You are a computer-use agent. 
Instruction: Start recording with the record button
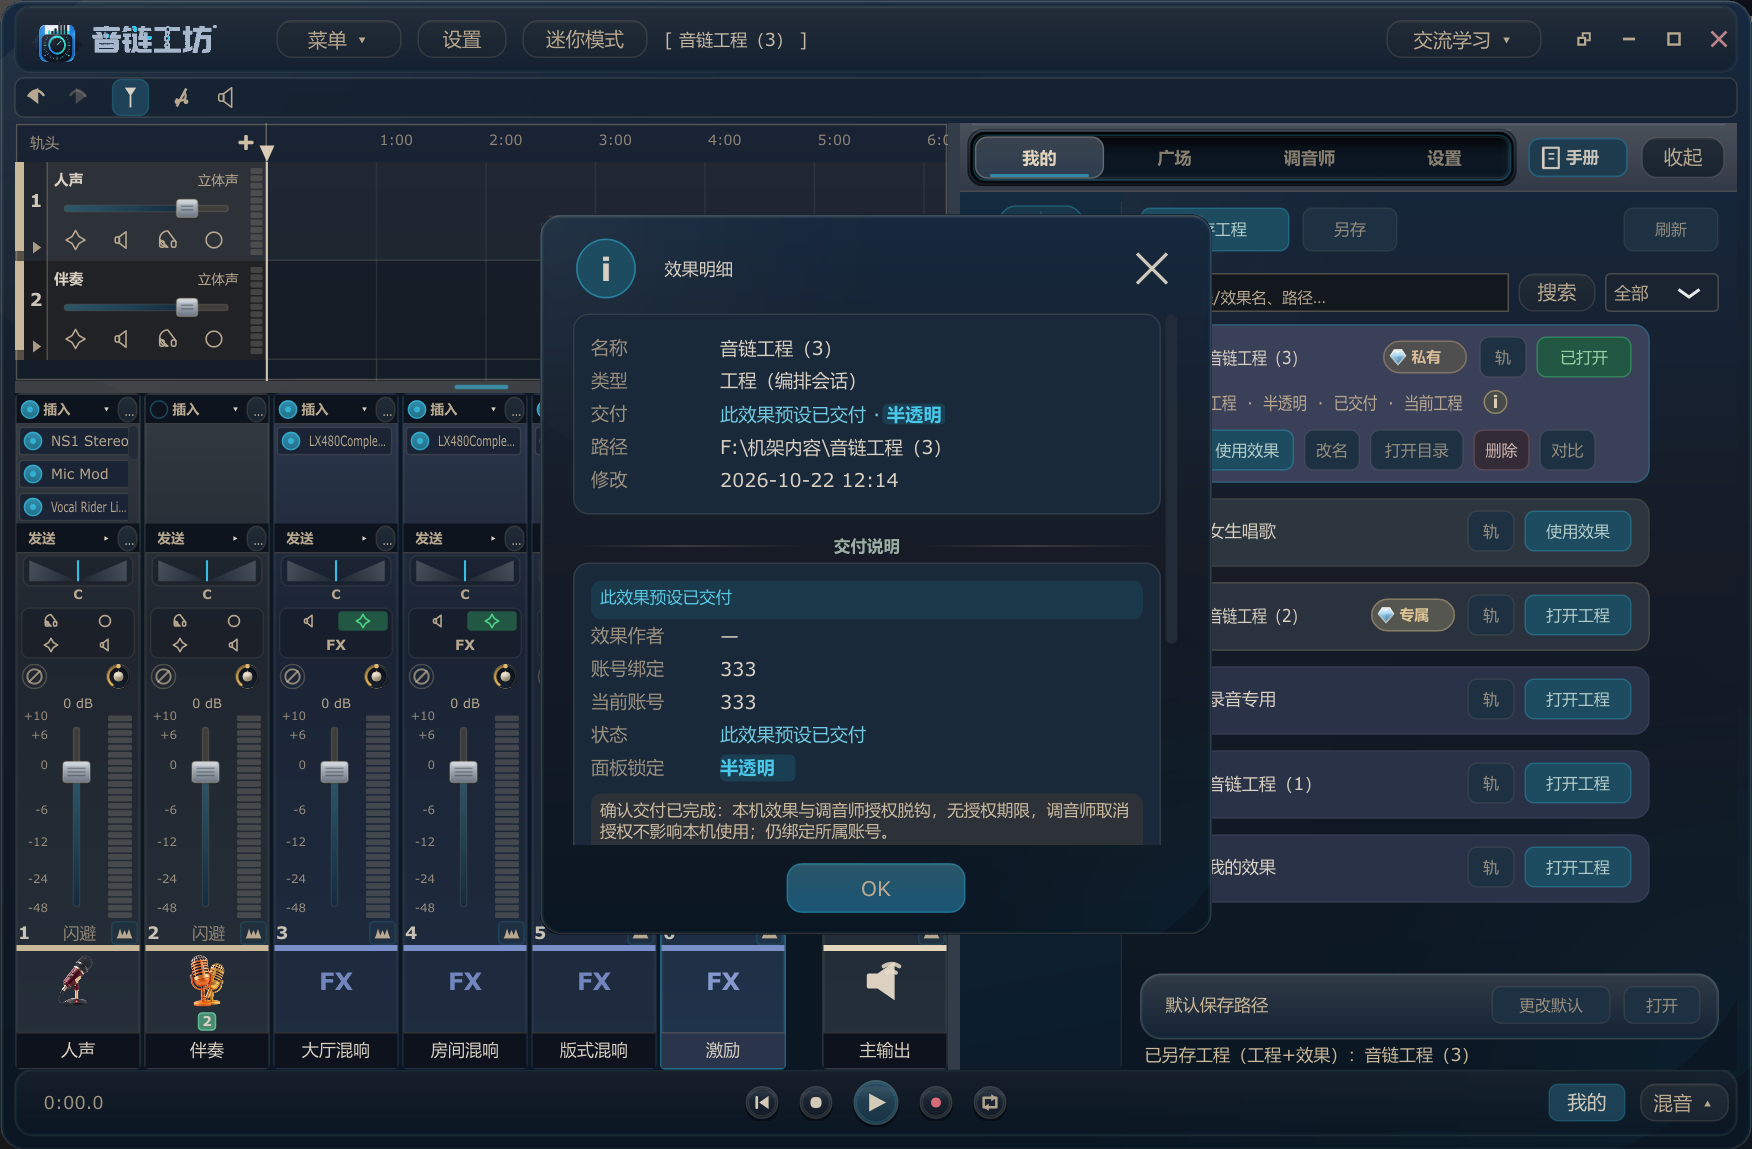tap(936, 1102)
